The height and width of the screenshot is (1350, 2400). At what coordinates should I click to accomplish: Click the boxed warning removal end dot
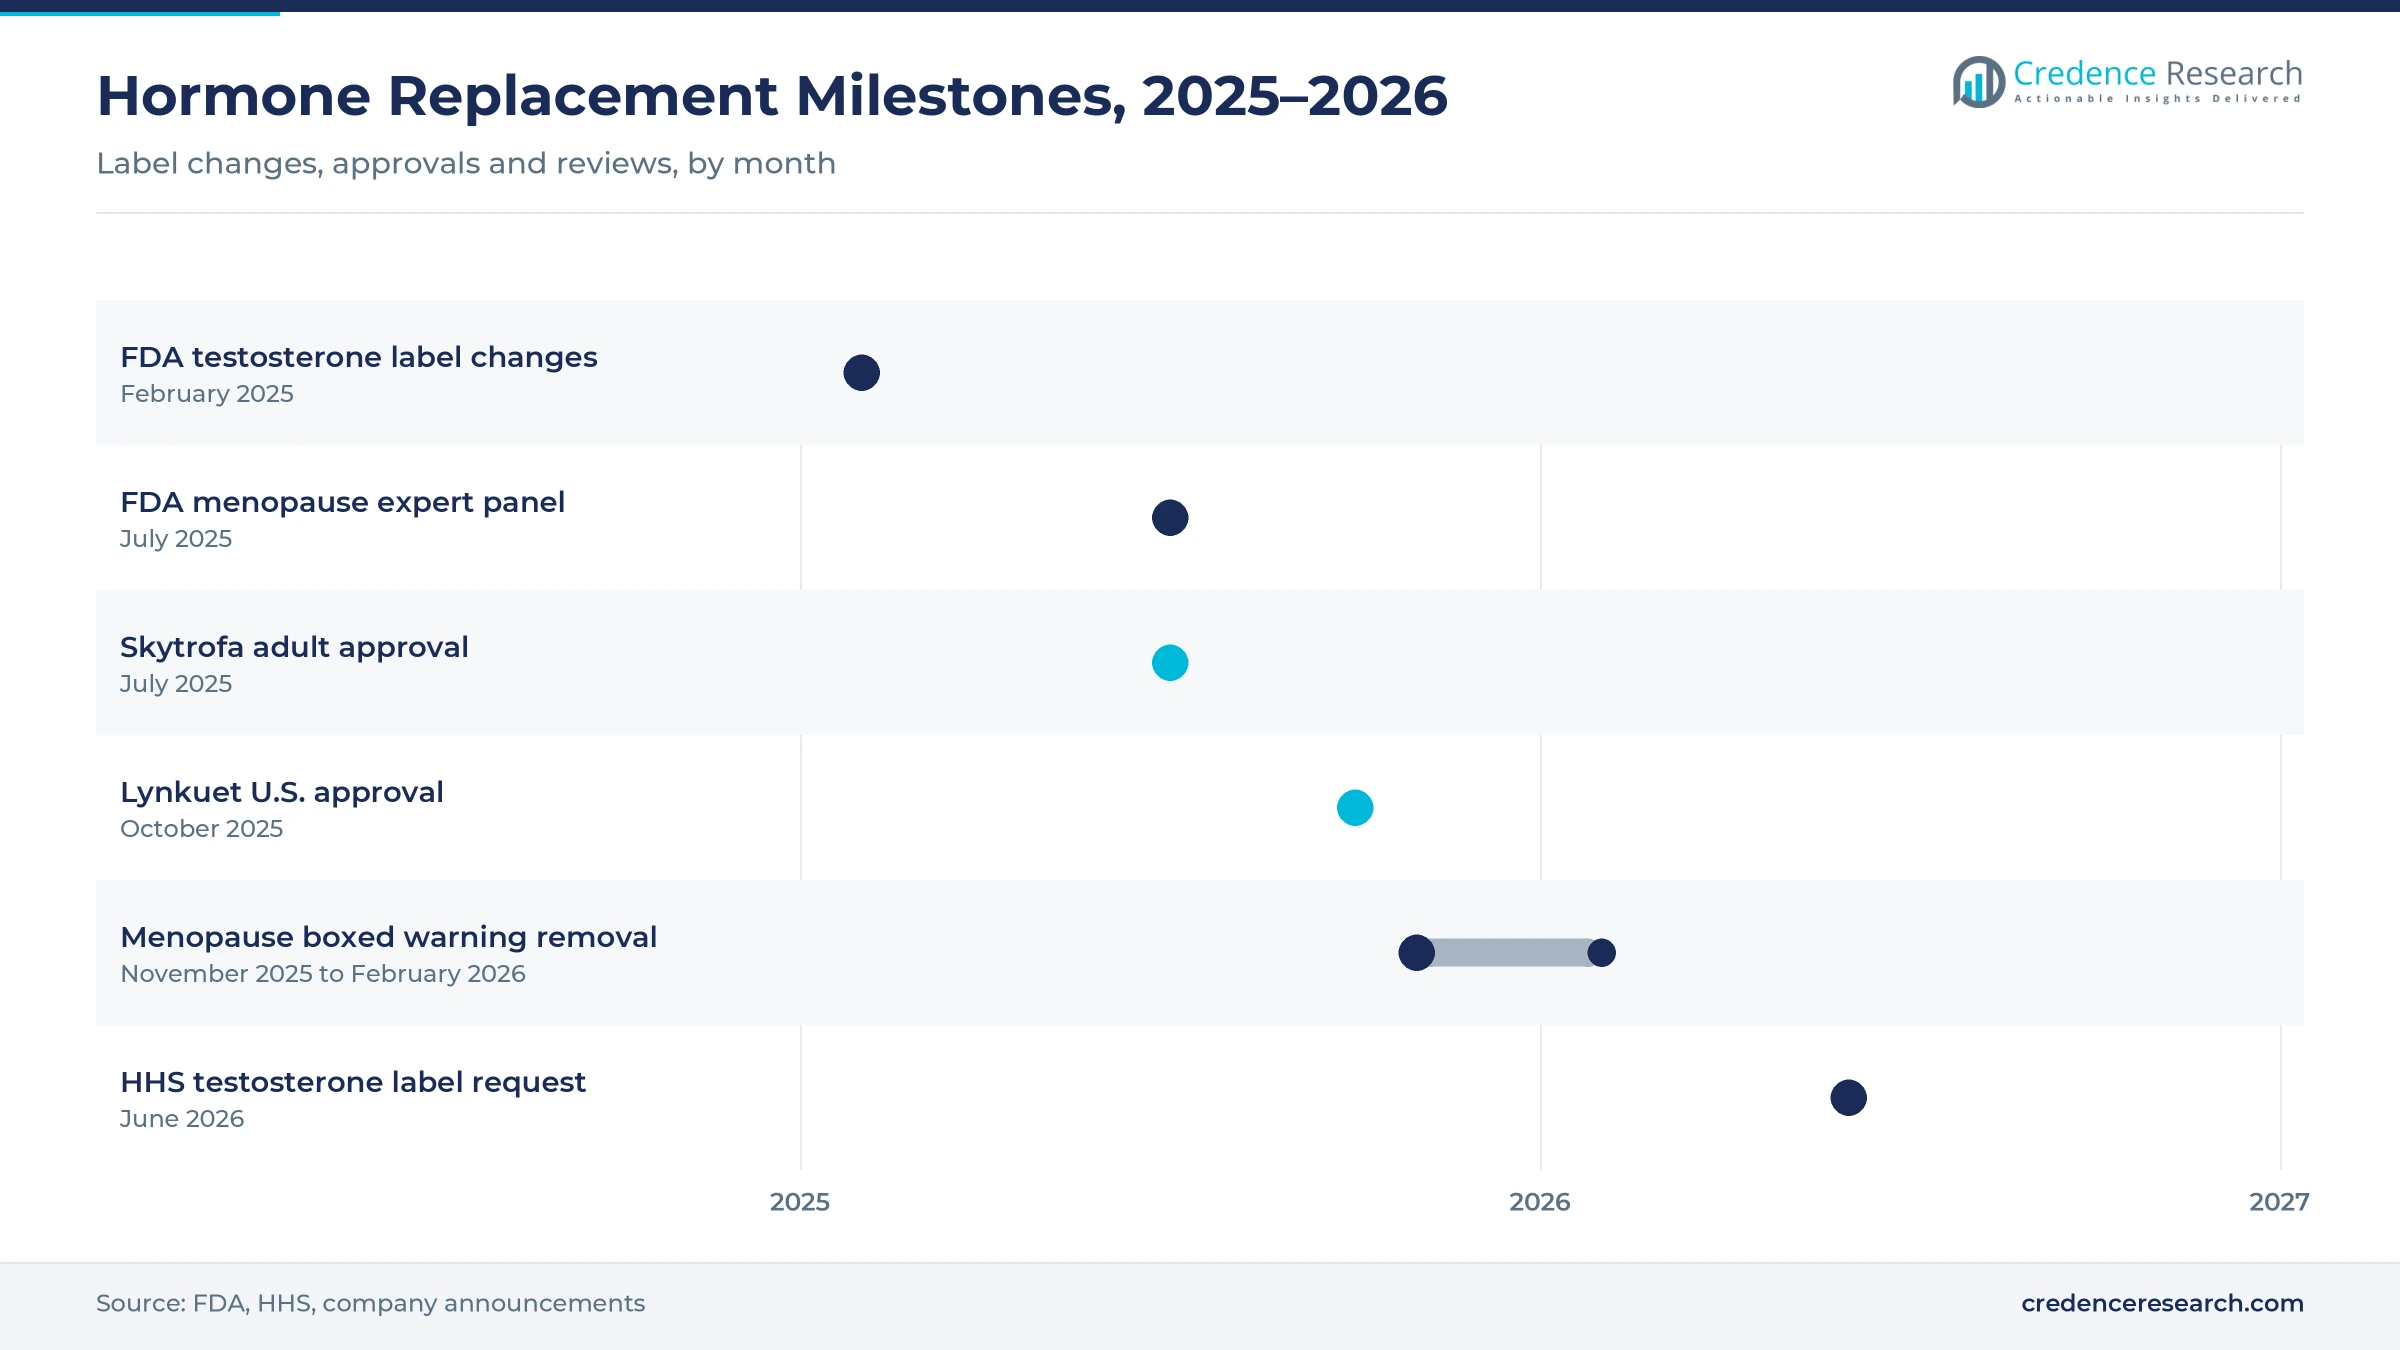(1601, 953)
